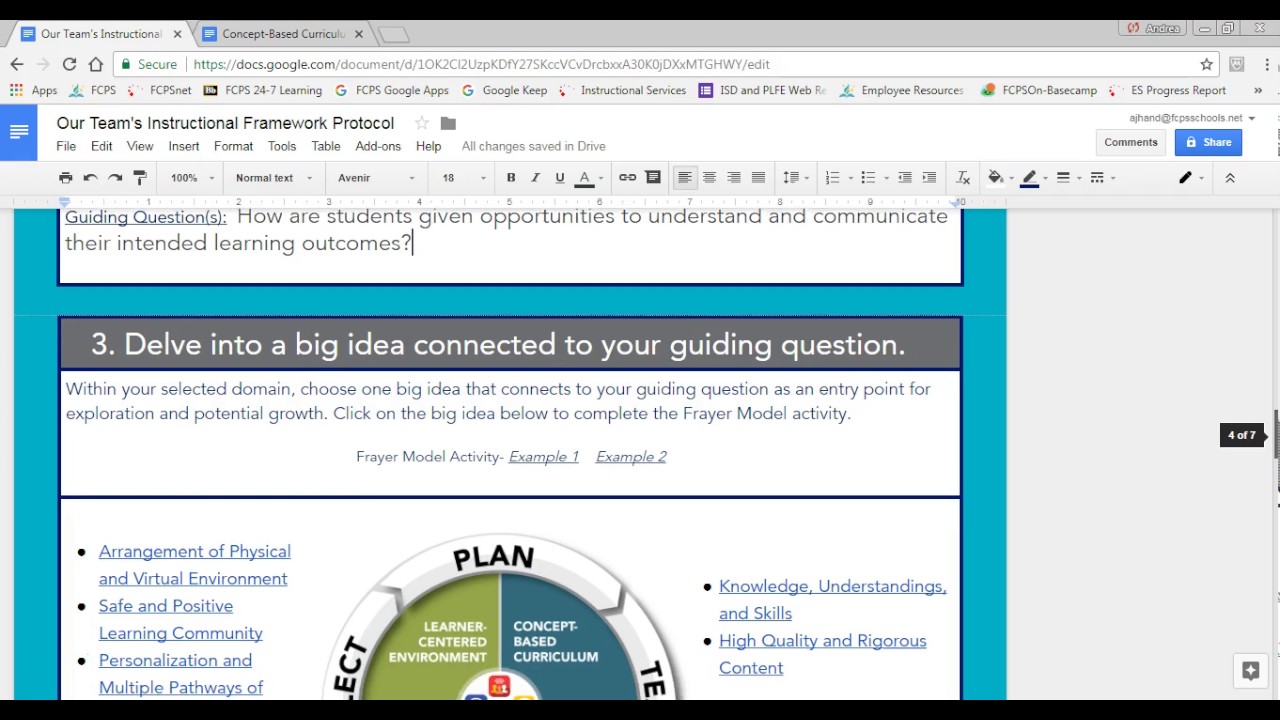Insert a link with the link icon
The height and width of the screenshot is (720, 1280).
[627, 178]
